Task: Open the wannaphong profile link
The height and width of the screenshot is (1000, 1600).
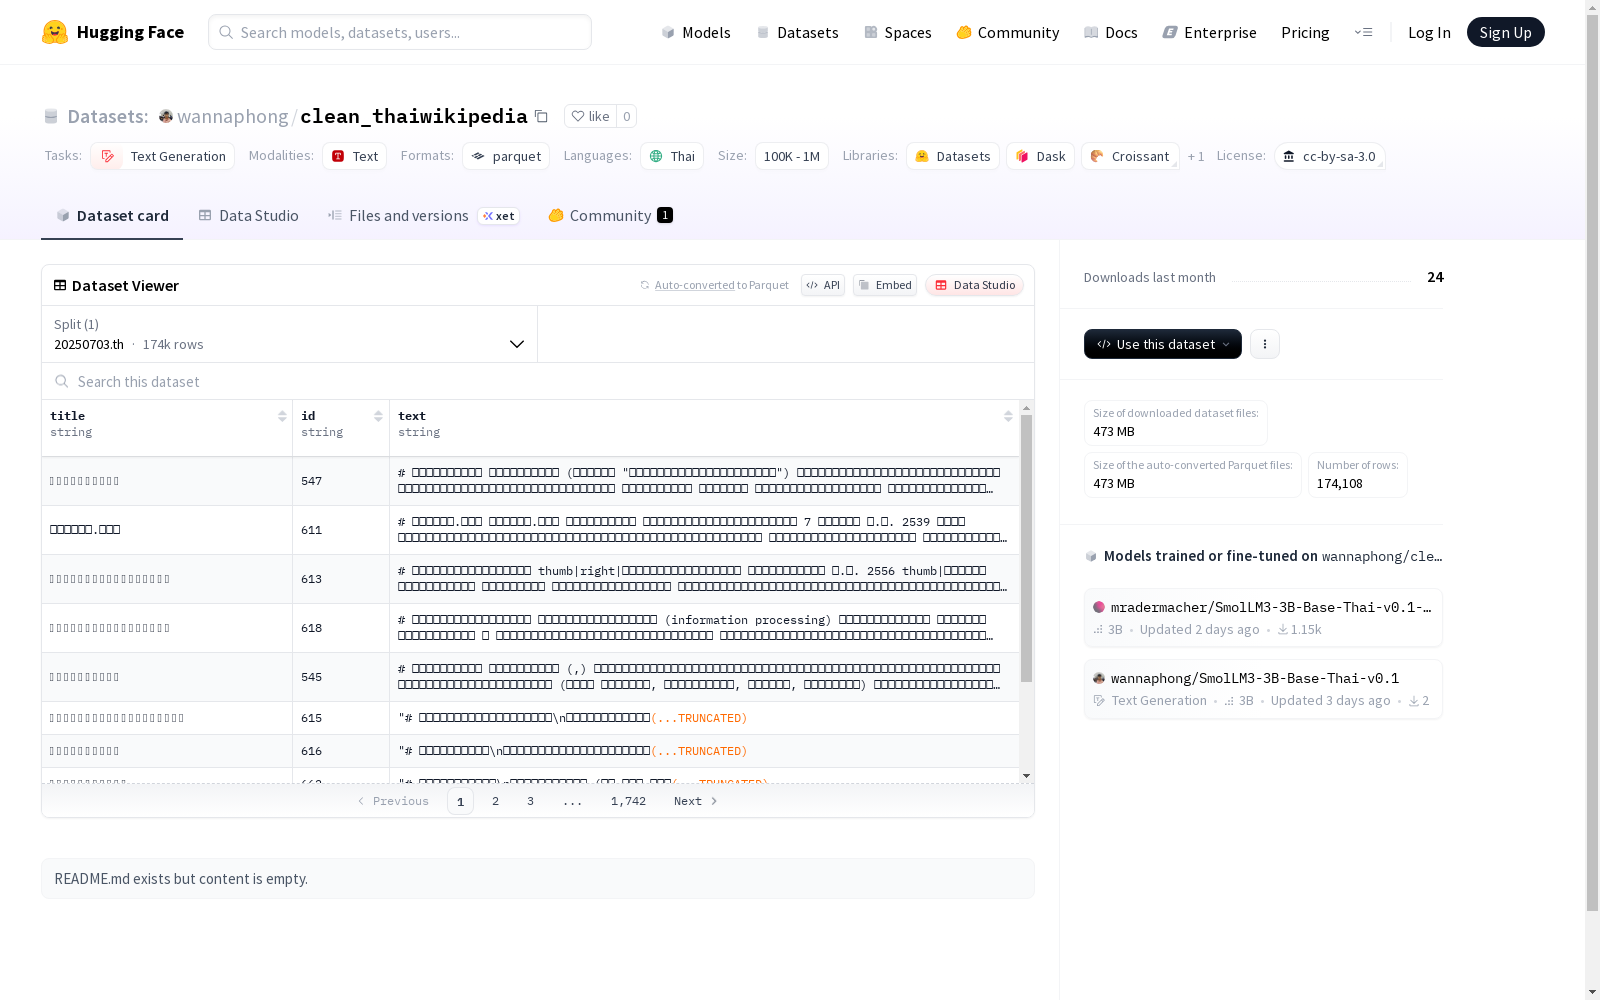Action: coord(233,116)
